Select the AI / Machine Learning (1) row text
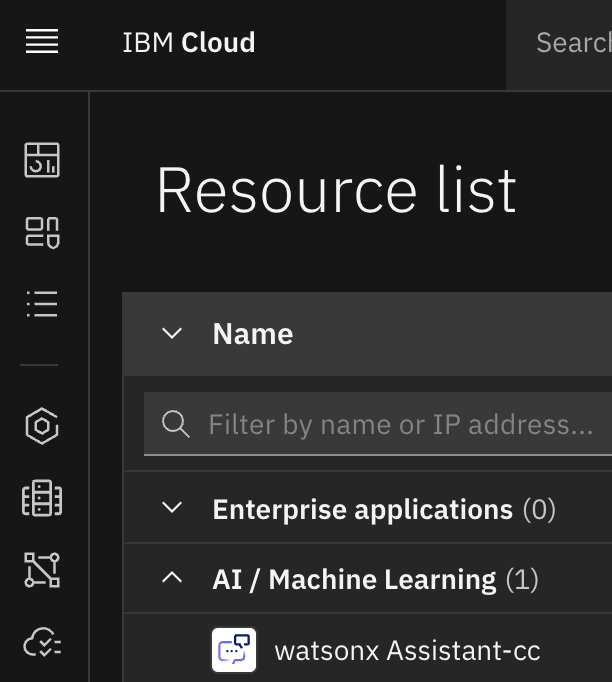 tap(375, 580)
